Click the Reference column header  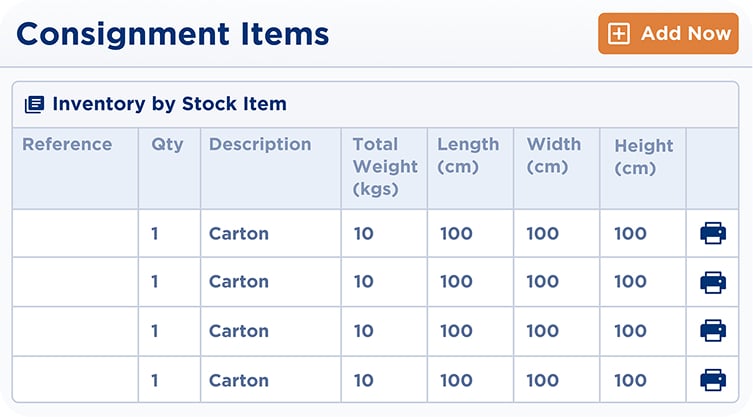[67, 144]
